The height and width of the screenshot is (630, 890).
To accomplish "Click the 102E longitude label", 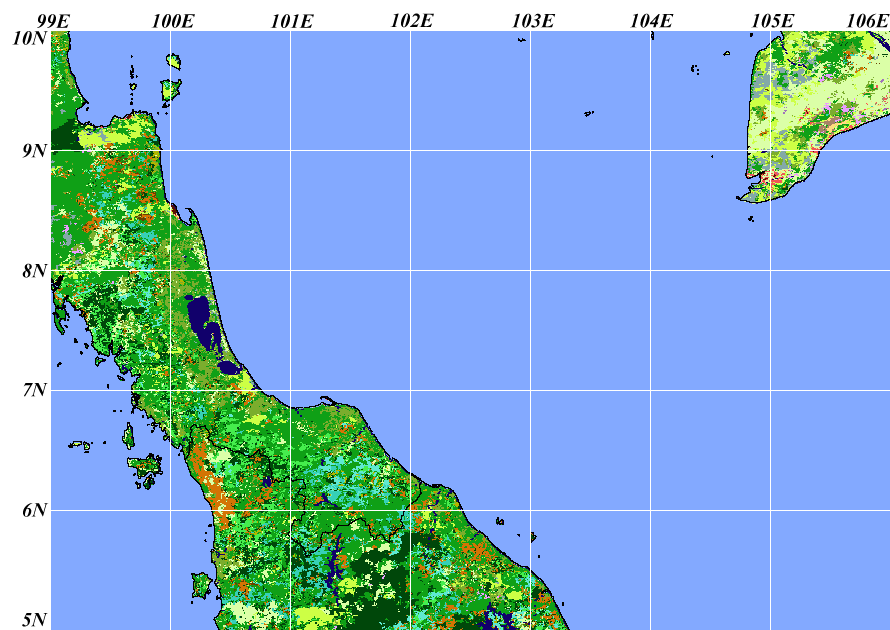I will pos(412,22).
